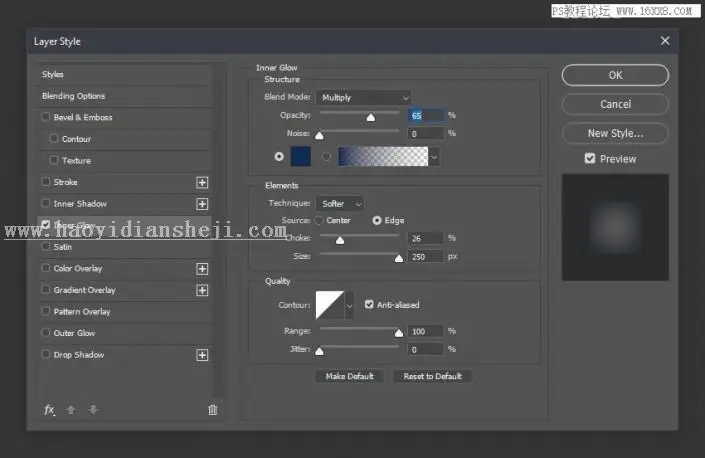Add another Inner Shadow with plus icon
Viewport: 705px width, 458px height.
(202, 204)
